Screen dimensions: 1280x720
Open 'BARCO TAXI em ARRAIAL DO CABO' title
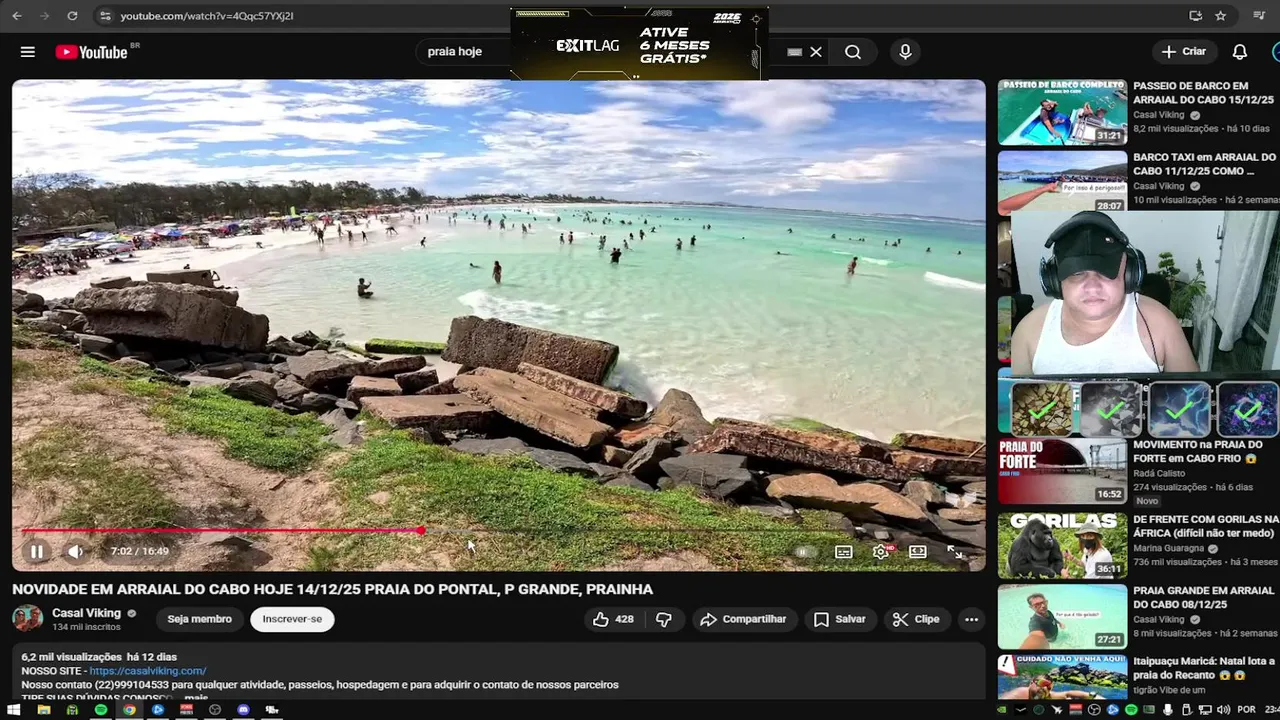pos(1204,164)
